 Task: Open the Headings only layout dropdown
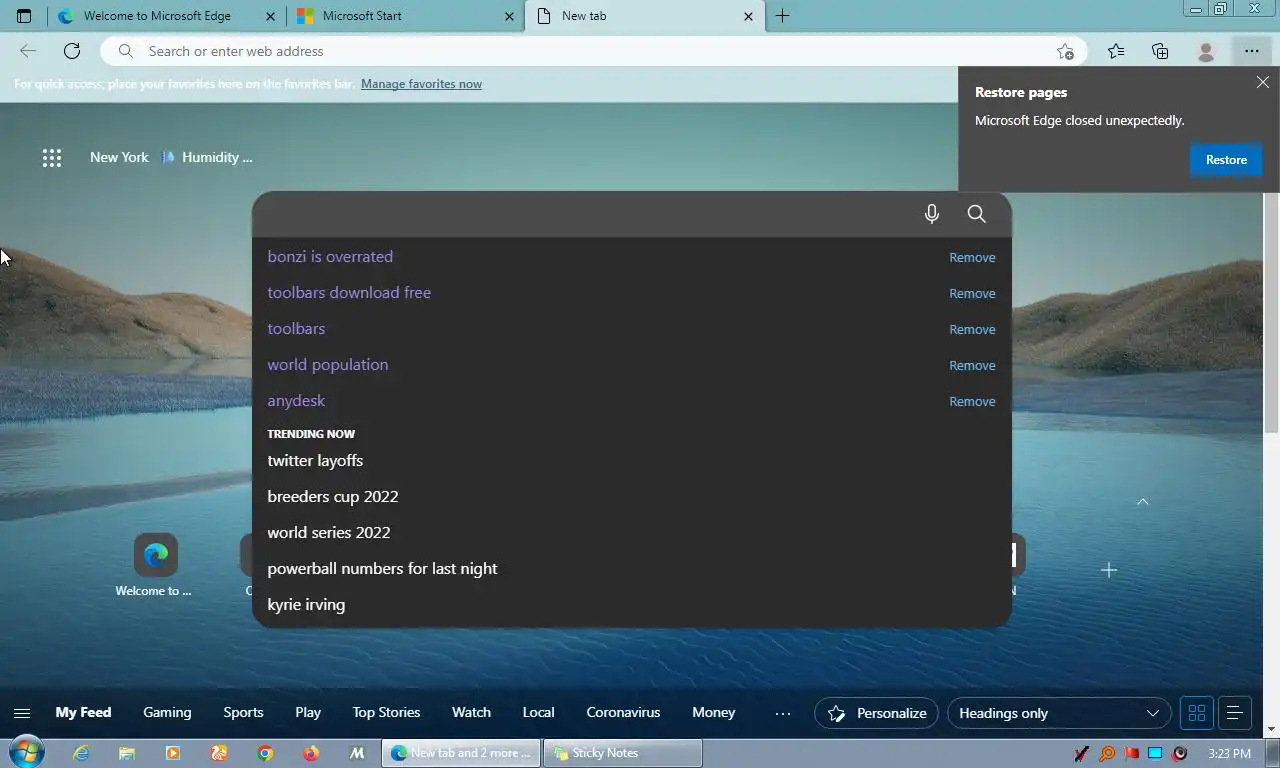click(1059, 713)
